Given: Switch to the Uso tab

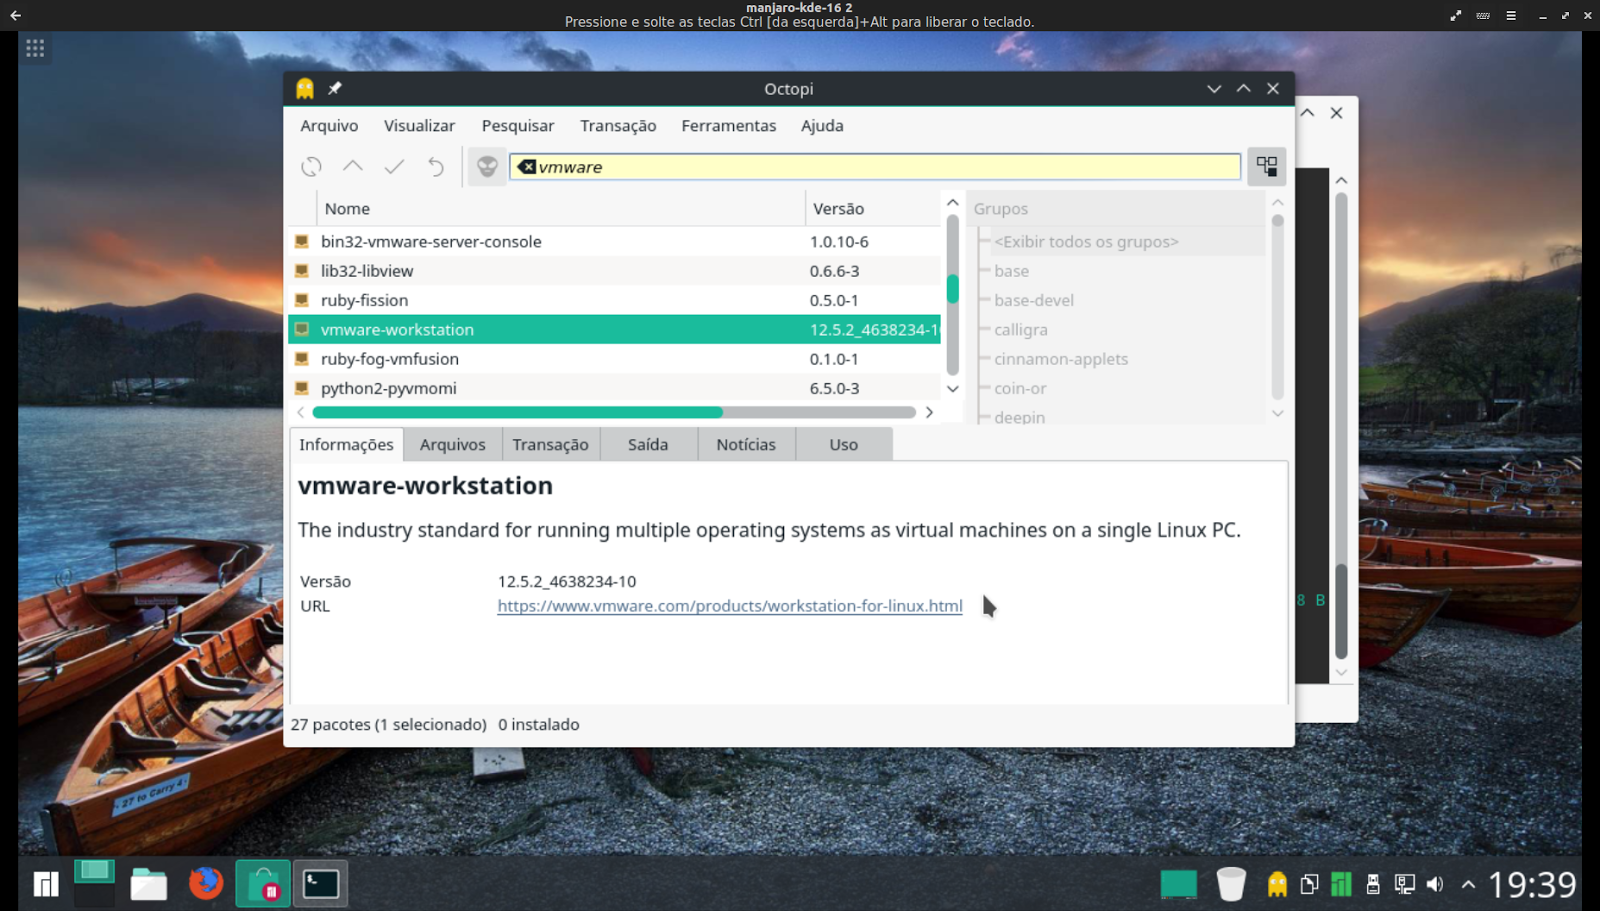Looking at the screenshot, I should 844,445.
